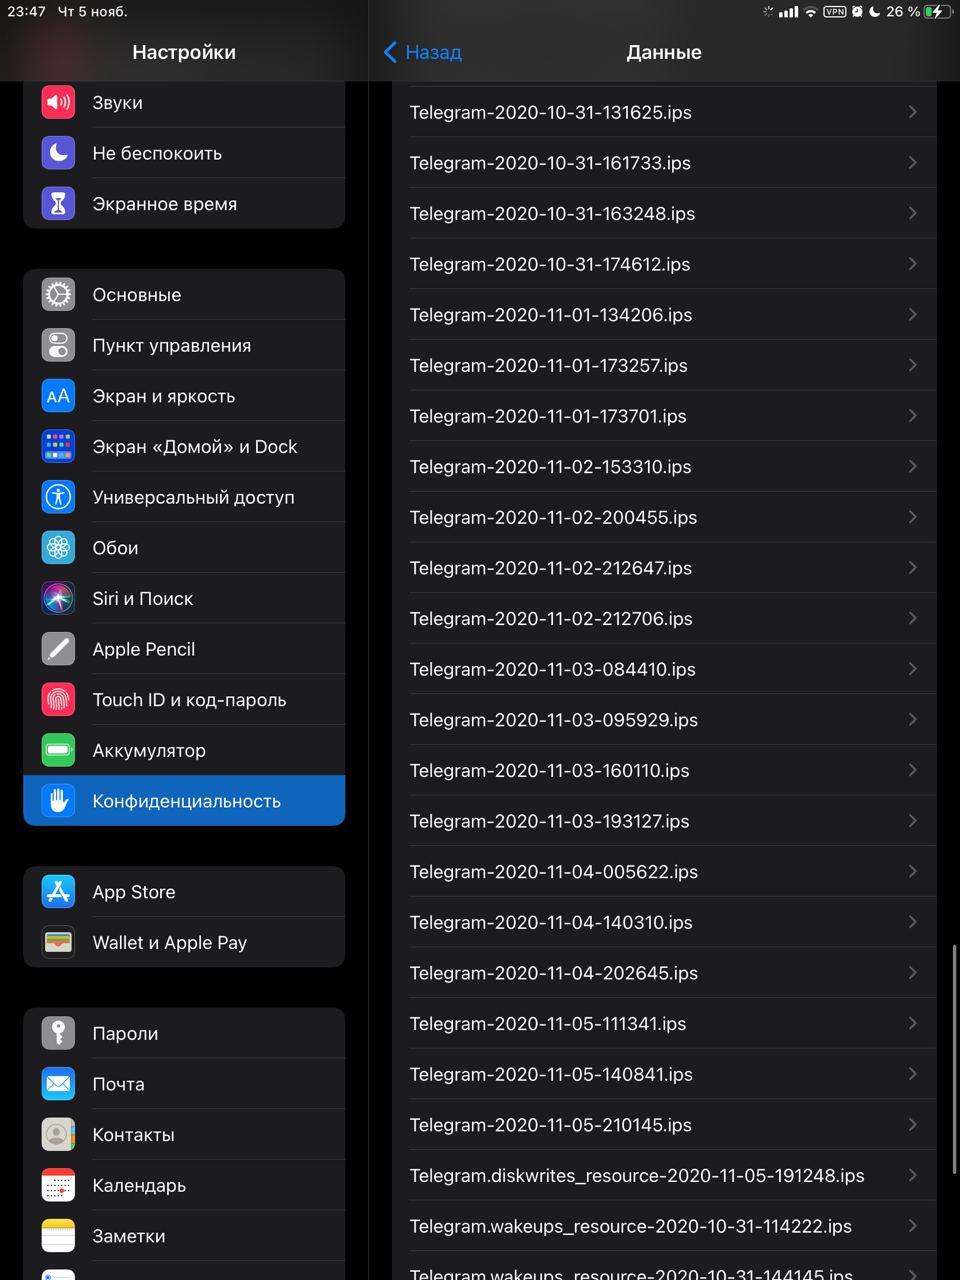
Task: Tap the General (Основные) gear icon
Action: tap(58, 294)
